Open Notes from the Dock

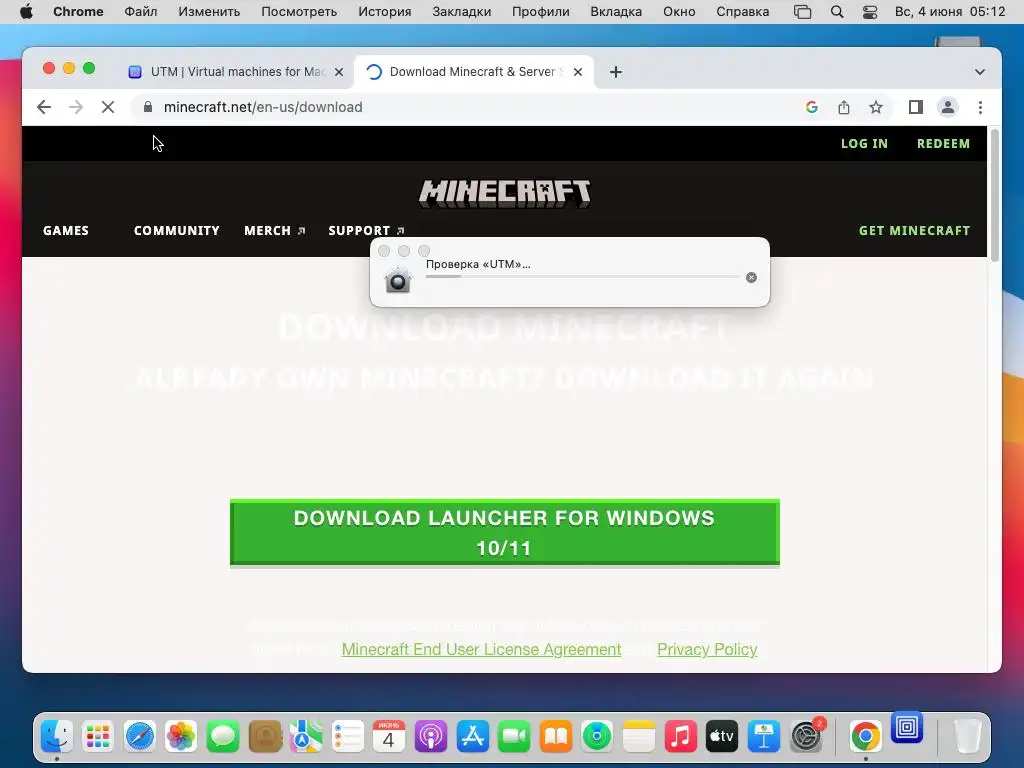coord(639,737)
